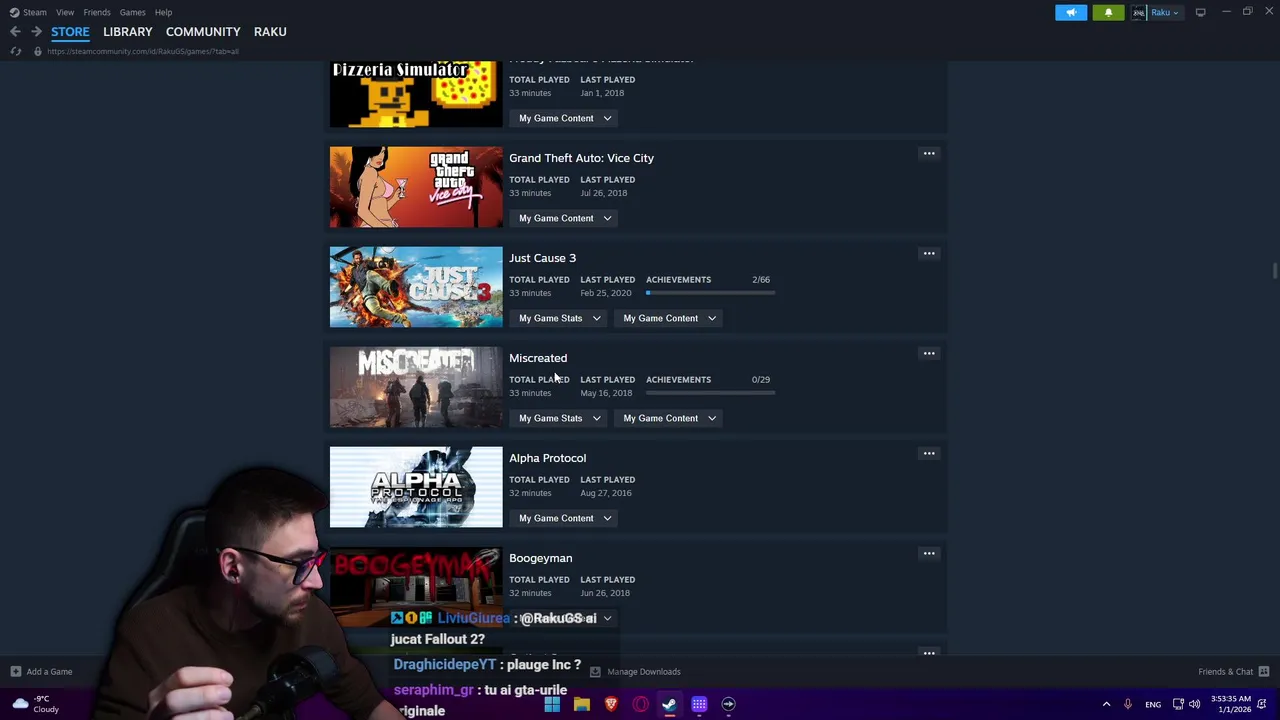Click the microphone tray icon
The image size is (1280, 720).
[1128, 704]
